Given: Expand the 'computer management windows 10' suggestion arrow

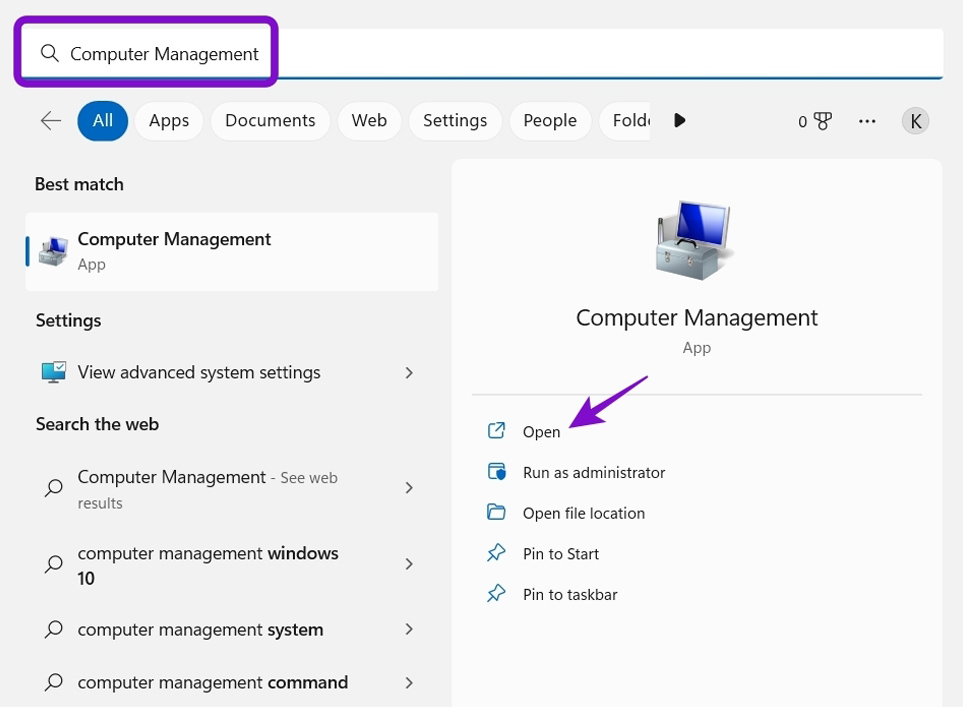Looking at the screenshot, I should (408, 565).
